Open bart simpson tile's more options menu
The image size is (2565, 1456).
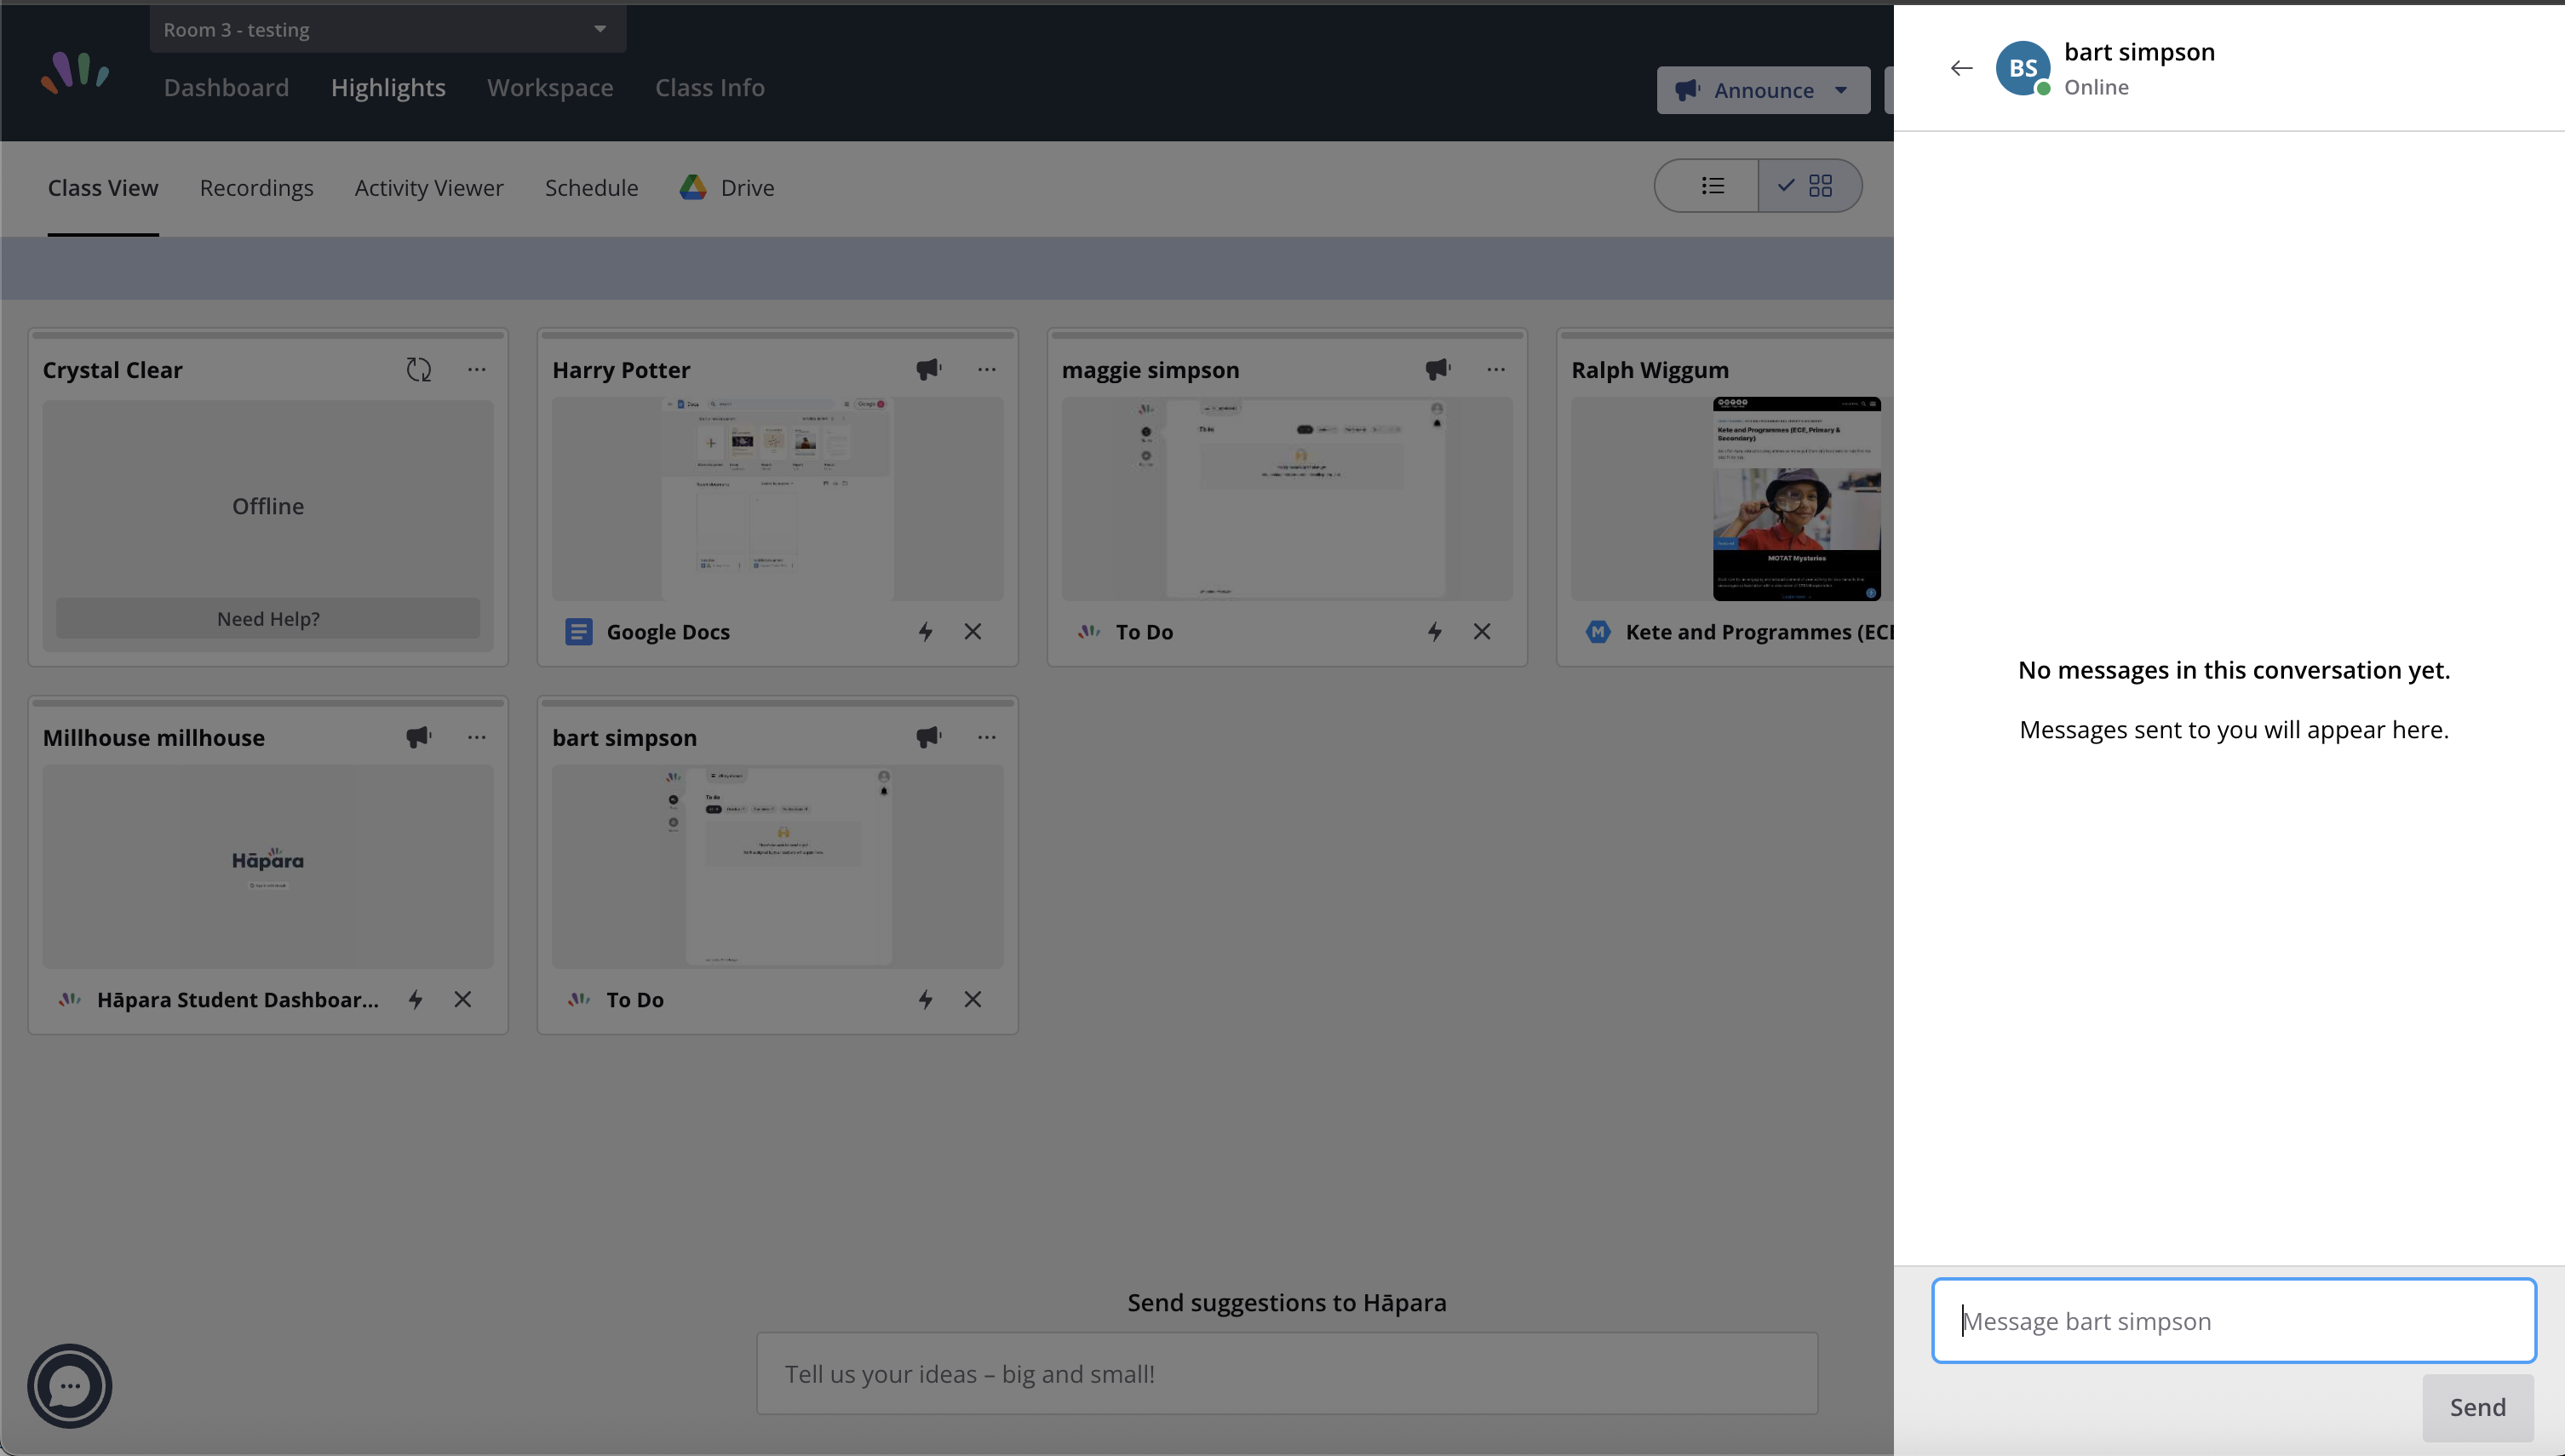point(987,738)
